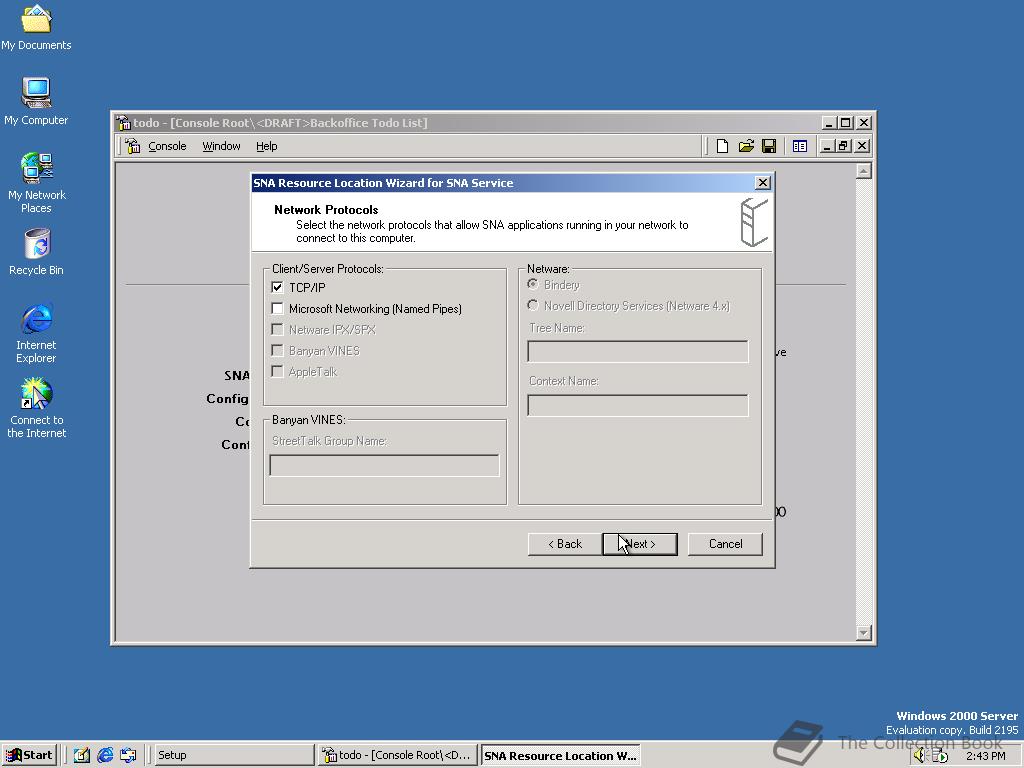Open My Documents desktop icon
Image resolution: width=1024 pixels, height=768 pixels.
[36, 26]
